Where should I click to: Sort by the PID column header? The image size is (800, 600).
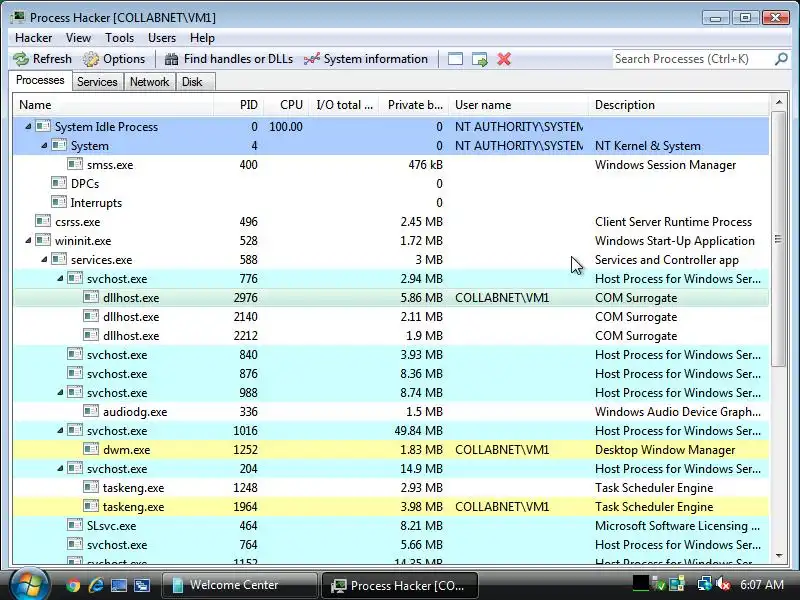pyautogui.click(x=238, y=105)
